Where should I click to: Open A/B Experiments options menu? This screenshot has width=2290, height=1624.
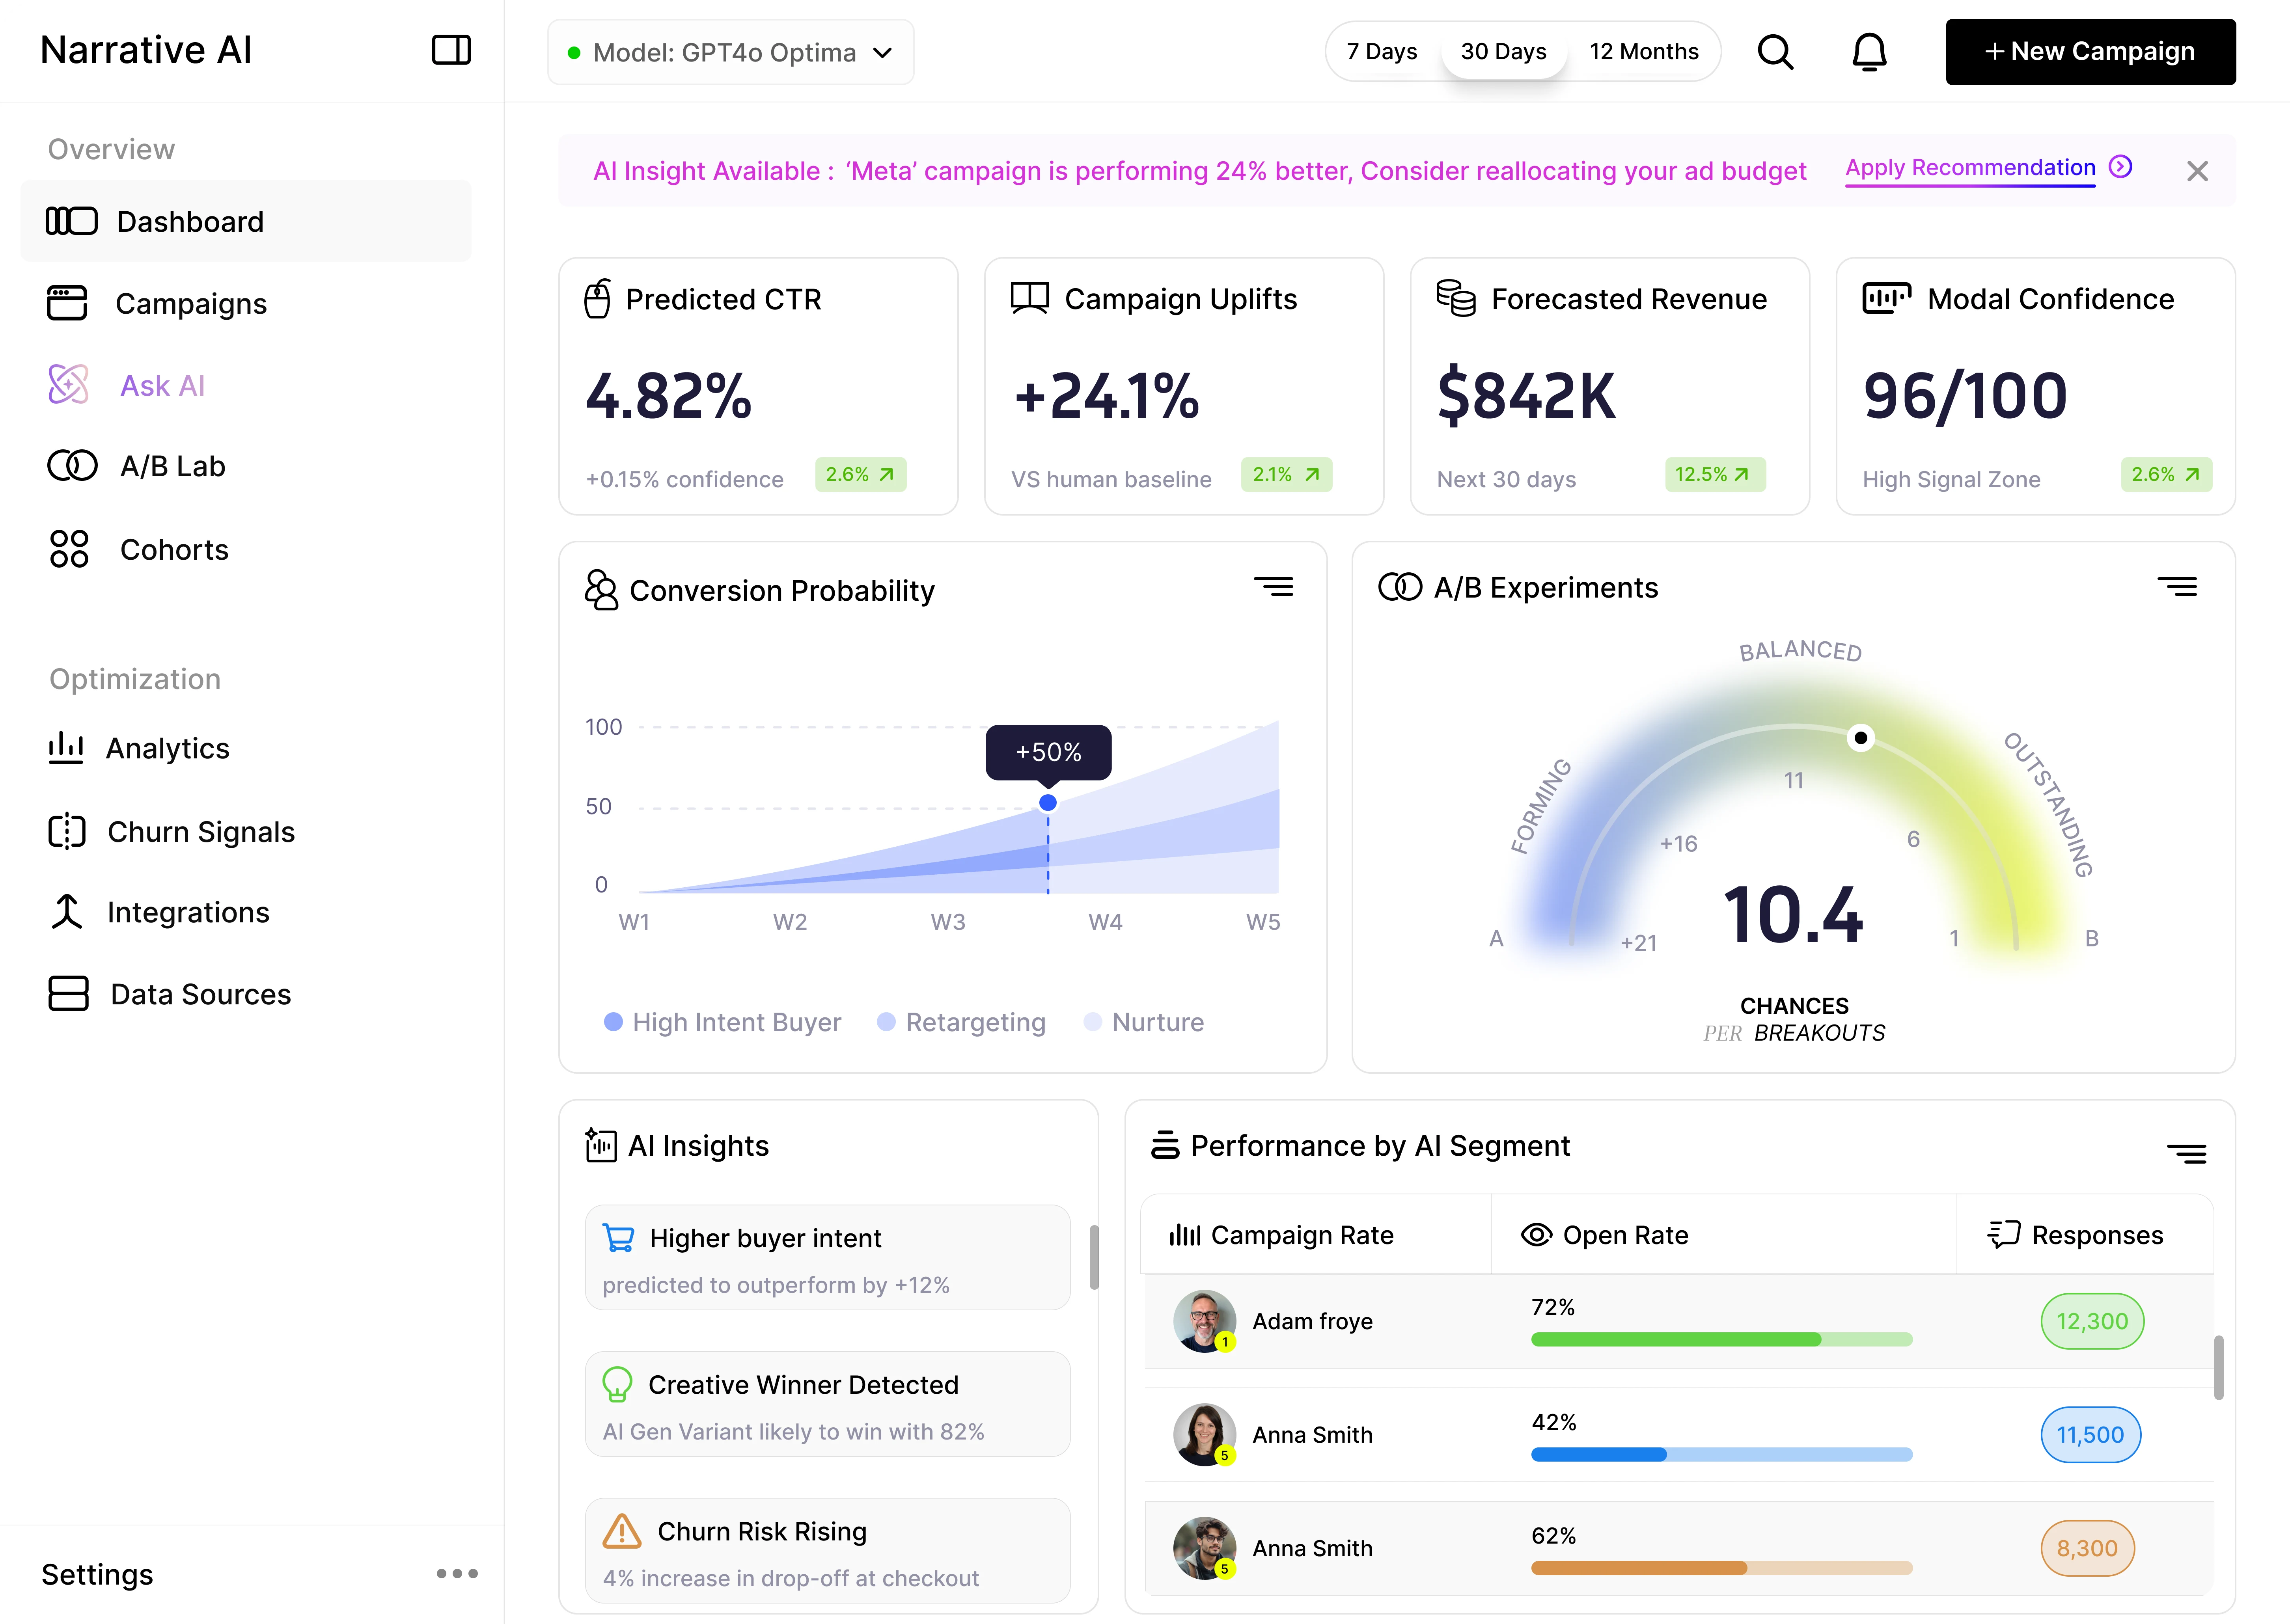pos(2176,587)
